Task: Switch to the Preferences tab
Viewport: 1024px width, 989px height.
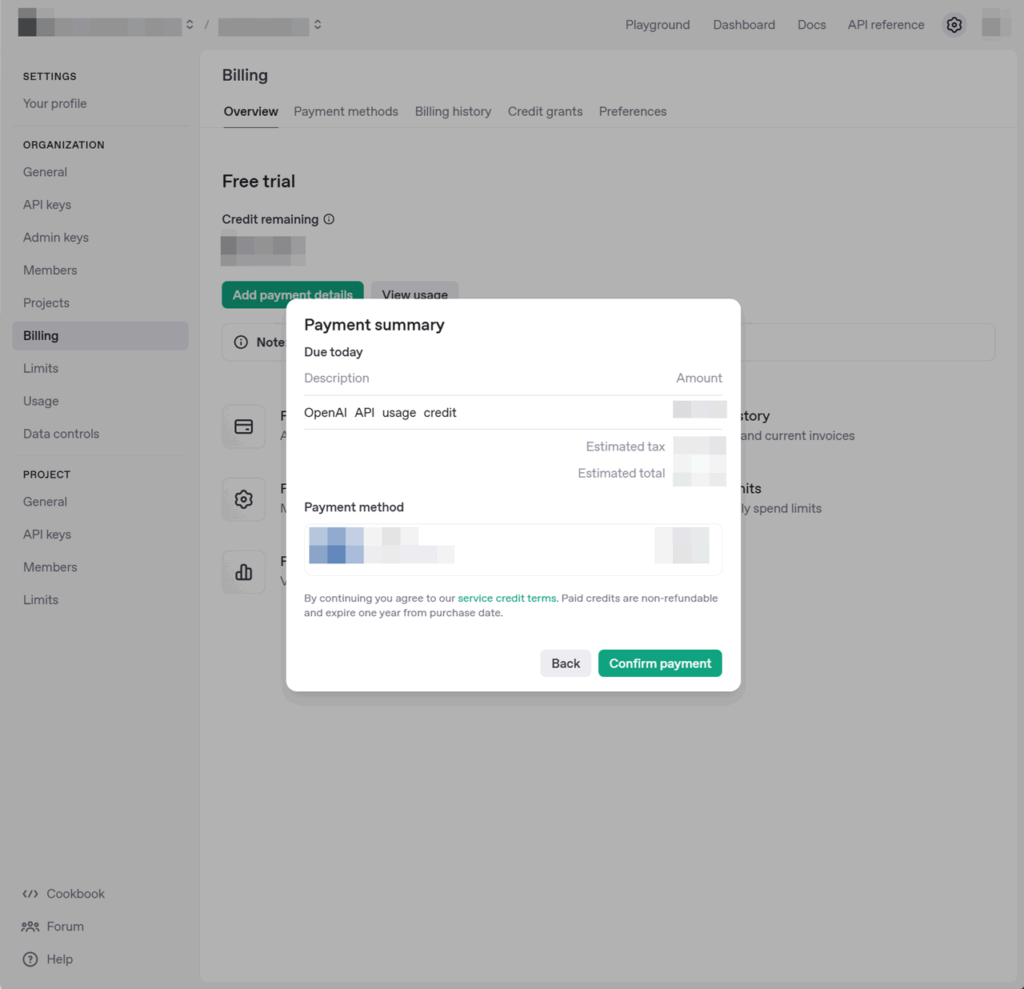Action: click(x=632, y=111)
